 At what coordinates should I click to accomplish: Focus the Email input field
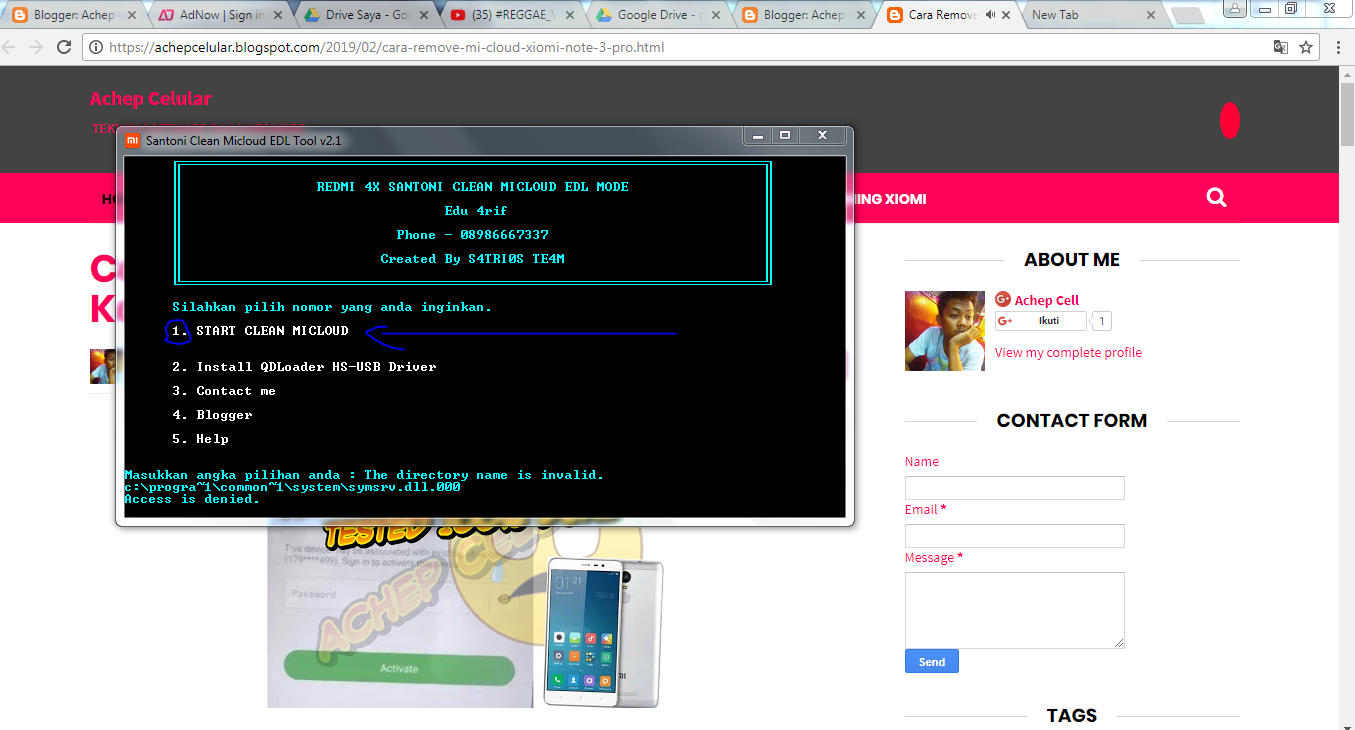point(1015,536)
